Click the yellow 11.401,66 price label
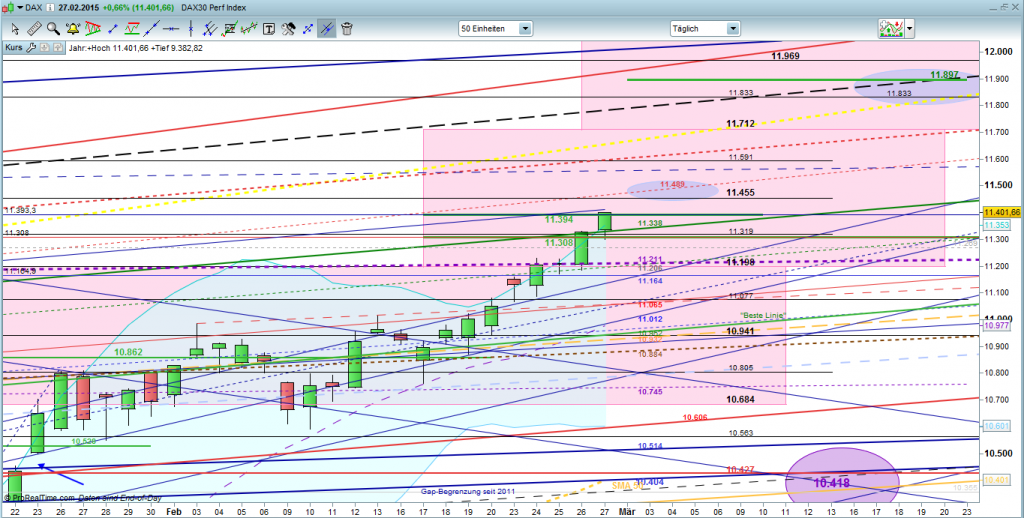Image resolution: width=1024 pixels, height=518 pixels. coord(1001,212)
